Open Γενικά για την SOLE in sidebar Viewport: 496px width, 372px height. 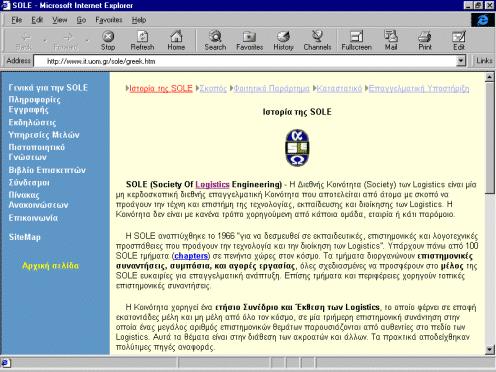[48, 88]
